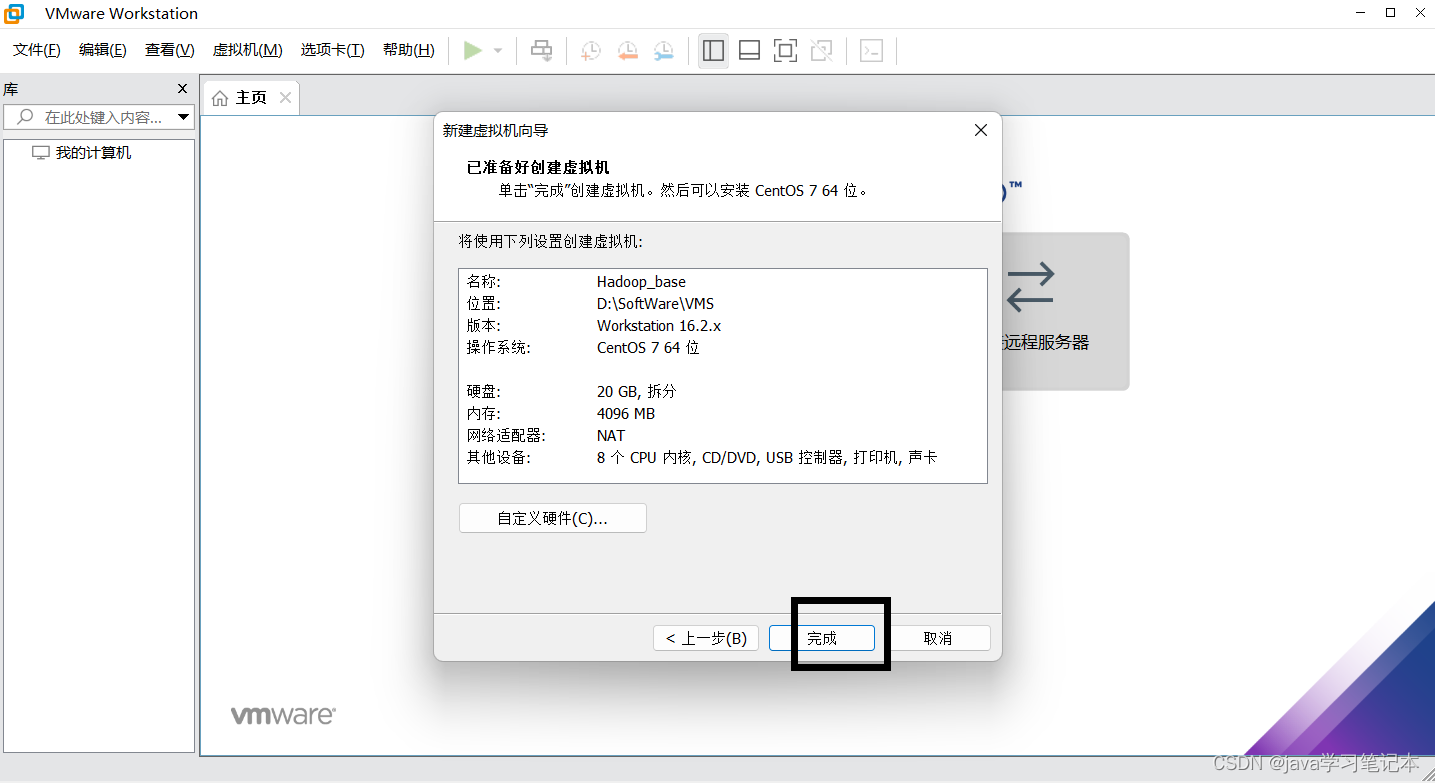Enter full screen mode icon
The image size is (1435, 783).
pyautogui.click(x=785, y=50)
